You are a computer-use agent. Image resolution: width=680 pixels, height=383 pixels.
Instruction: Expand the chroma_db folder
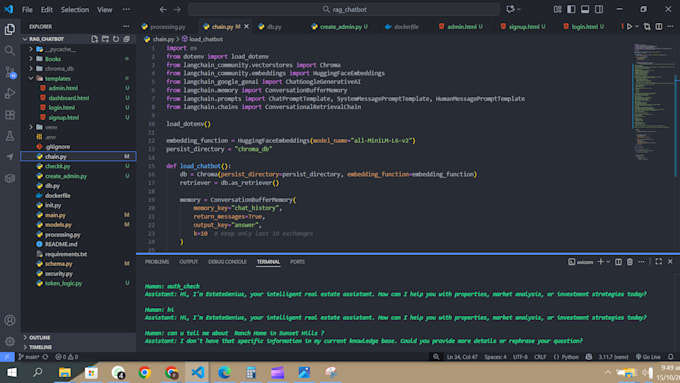[x=31, y=69]
